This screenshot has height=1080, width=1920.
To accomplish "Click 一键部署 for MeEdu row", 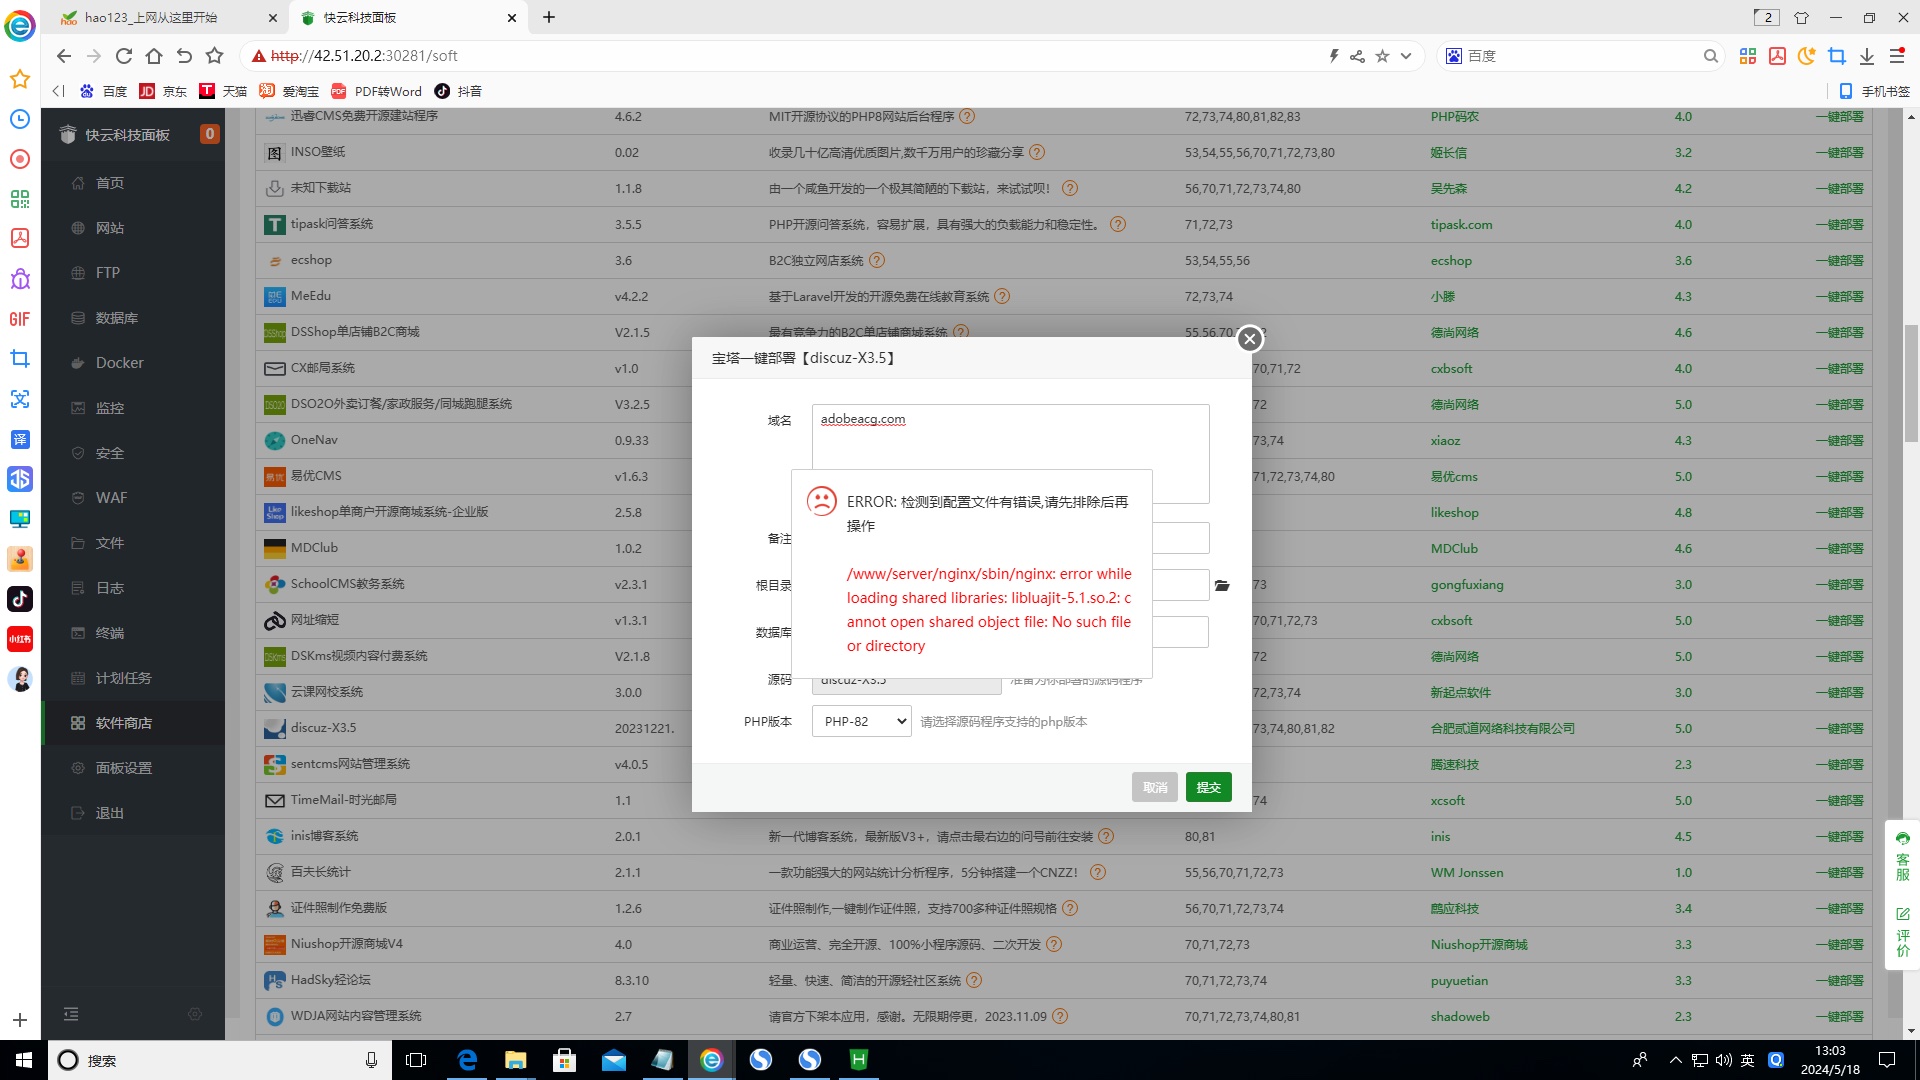I will 1839,297.
